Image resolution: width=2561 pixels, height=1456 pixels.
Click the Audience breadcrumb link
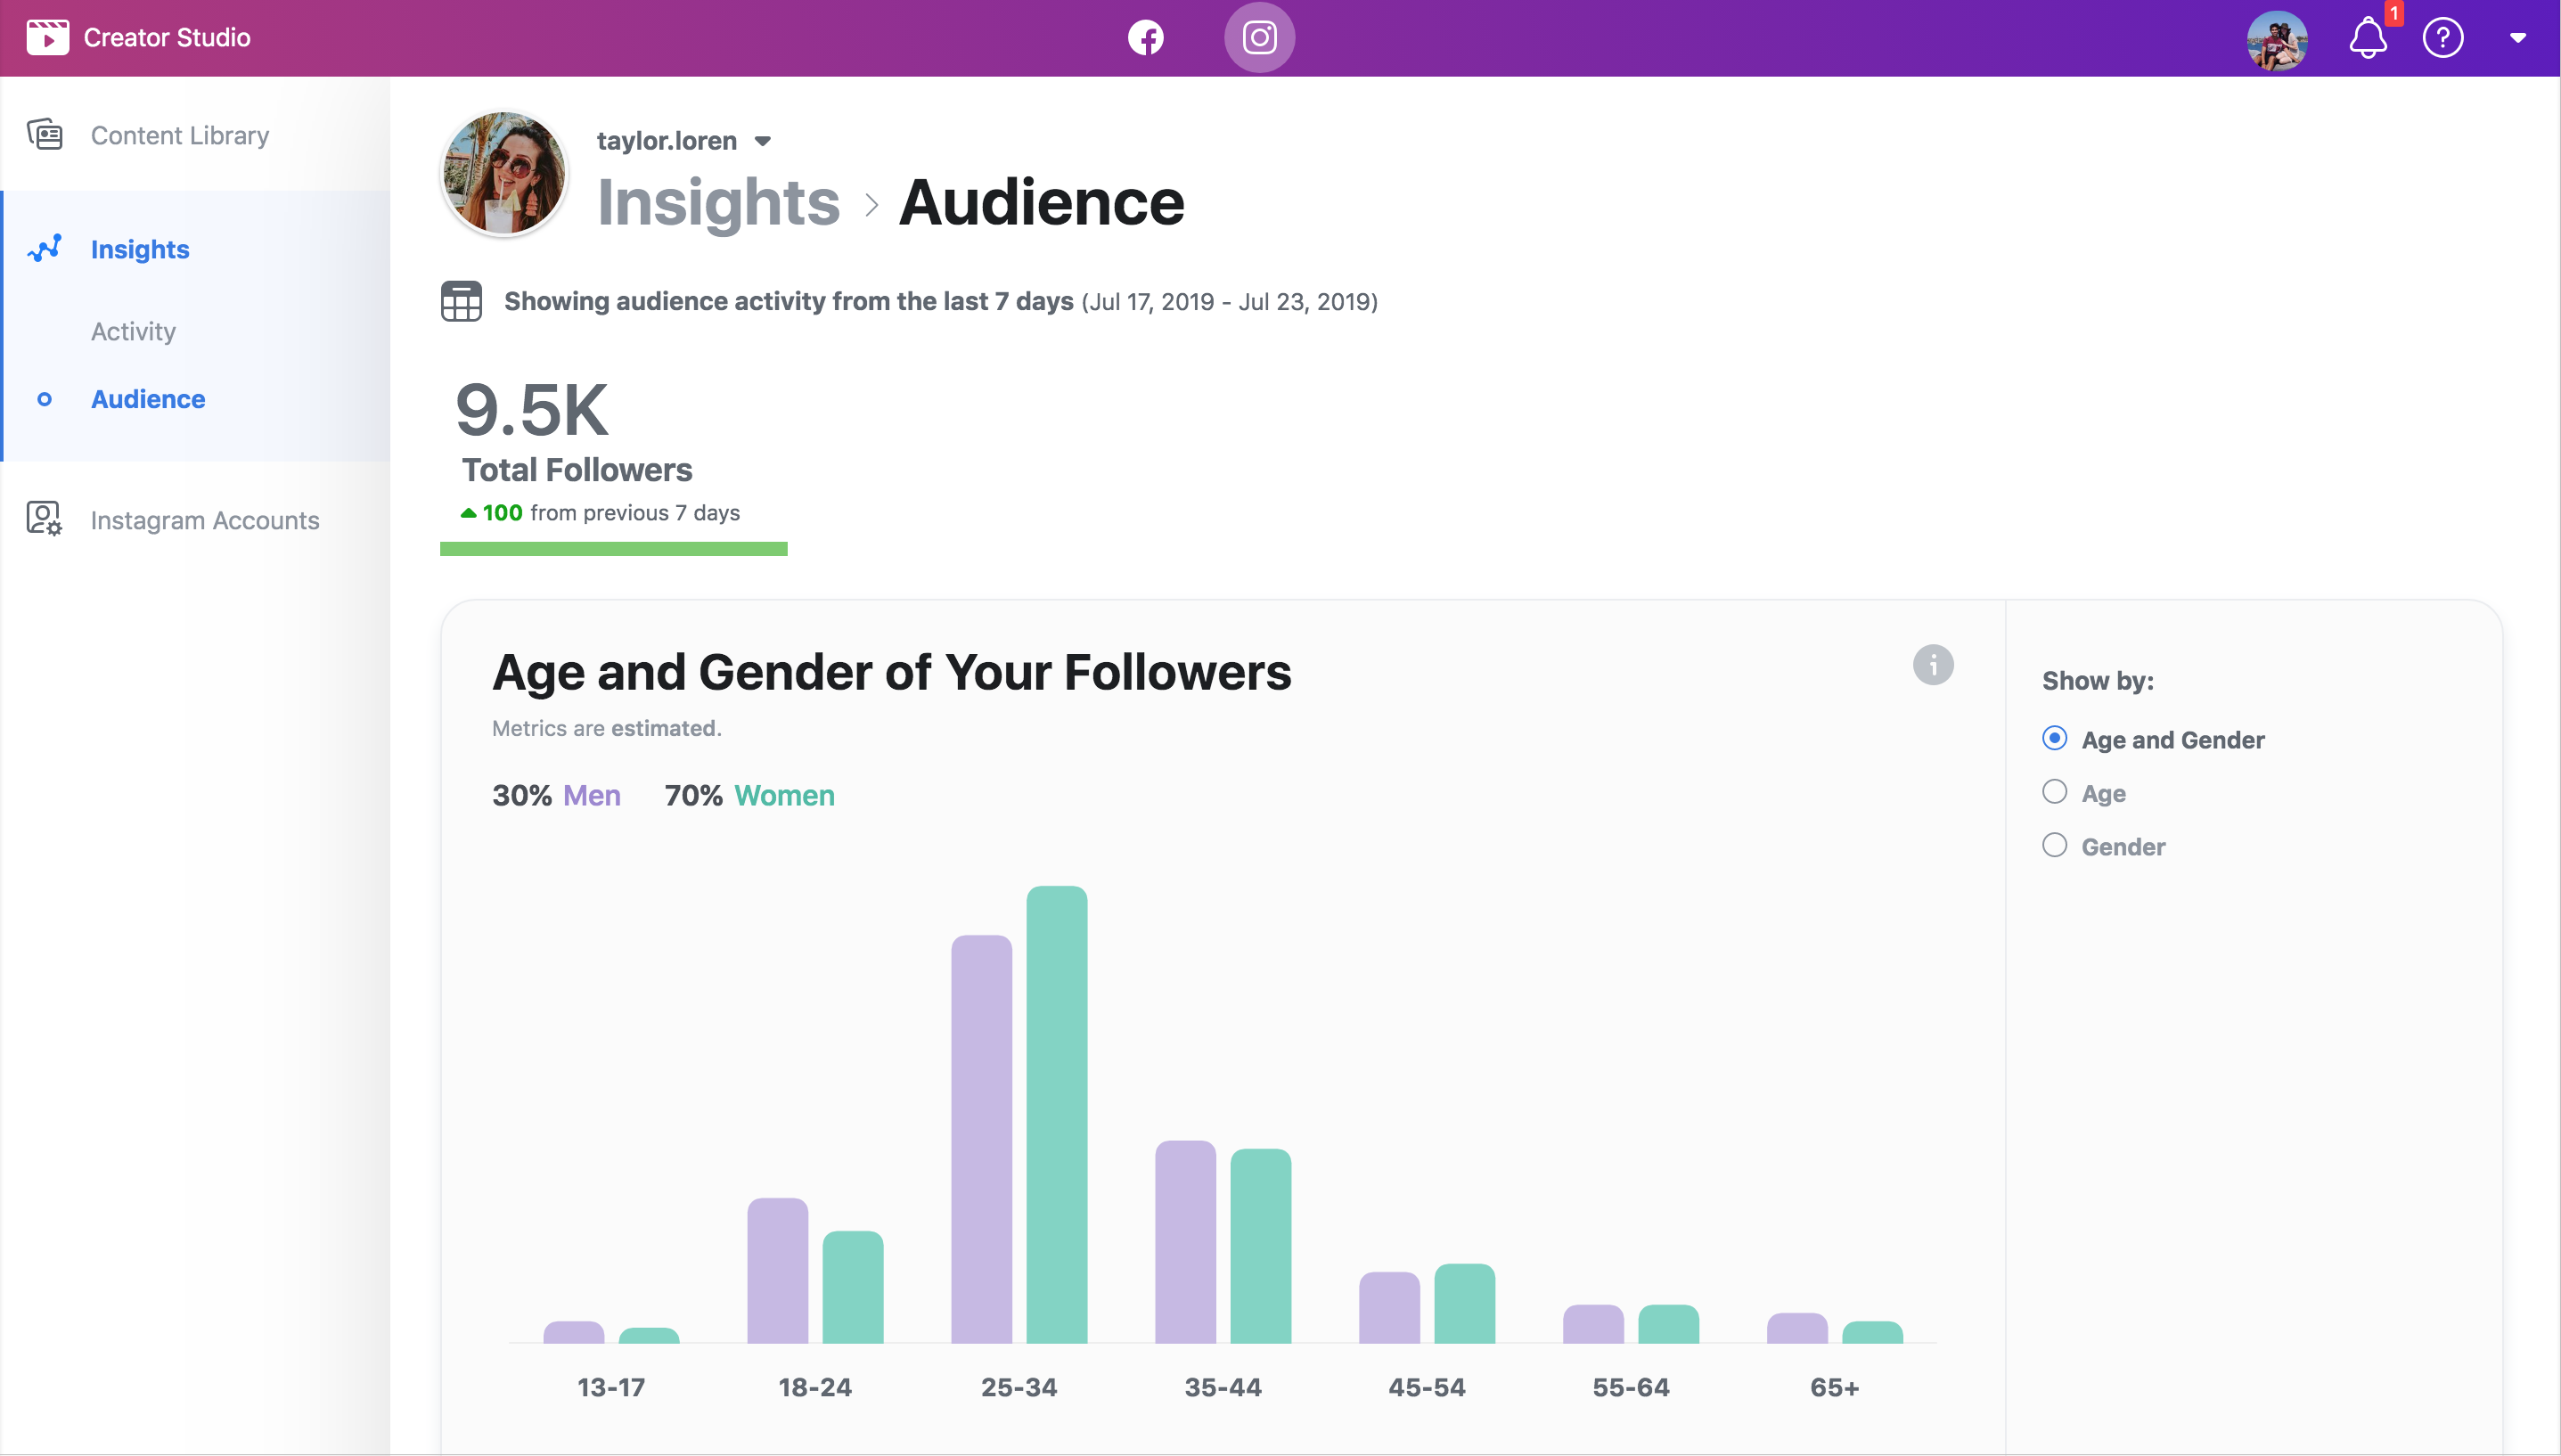click(1042, 200)
